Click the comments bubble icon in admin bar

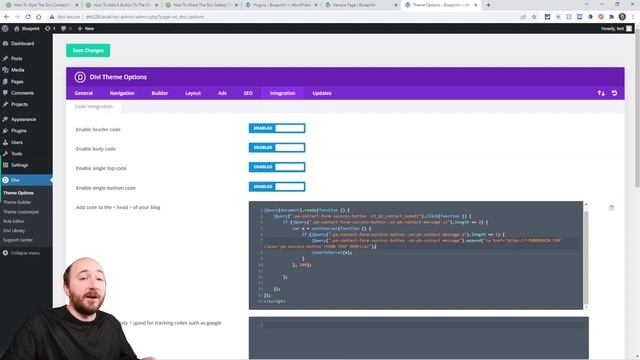(x=65, y=29)
